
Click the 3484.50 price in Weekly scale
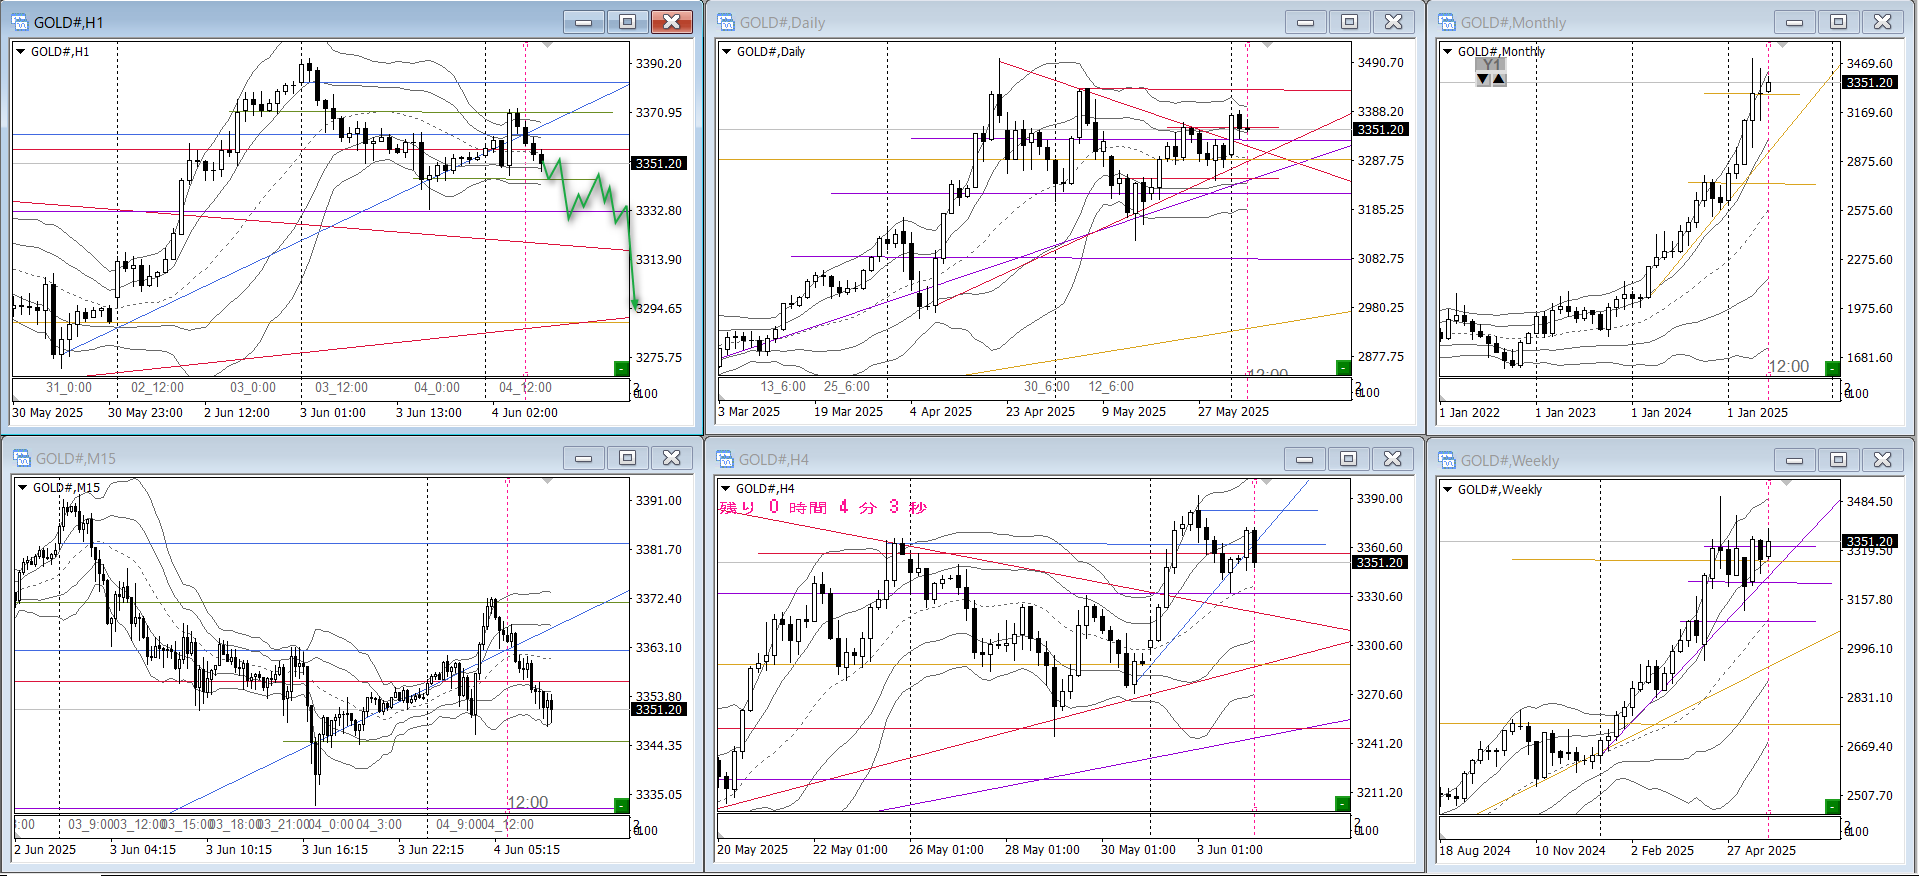point(1869,501)
